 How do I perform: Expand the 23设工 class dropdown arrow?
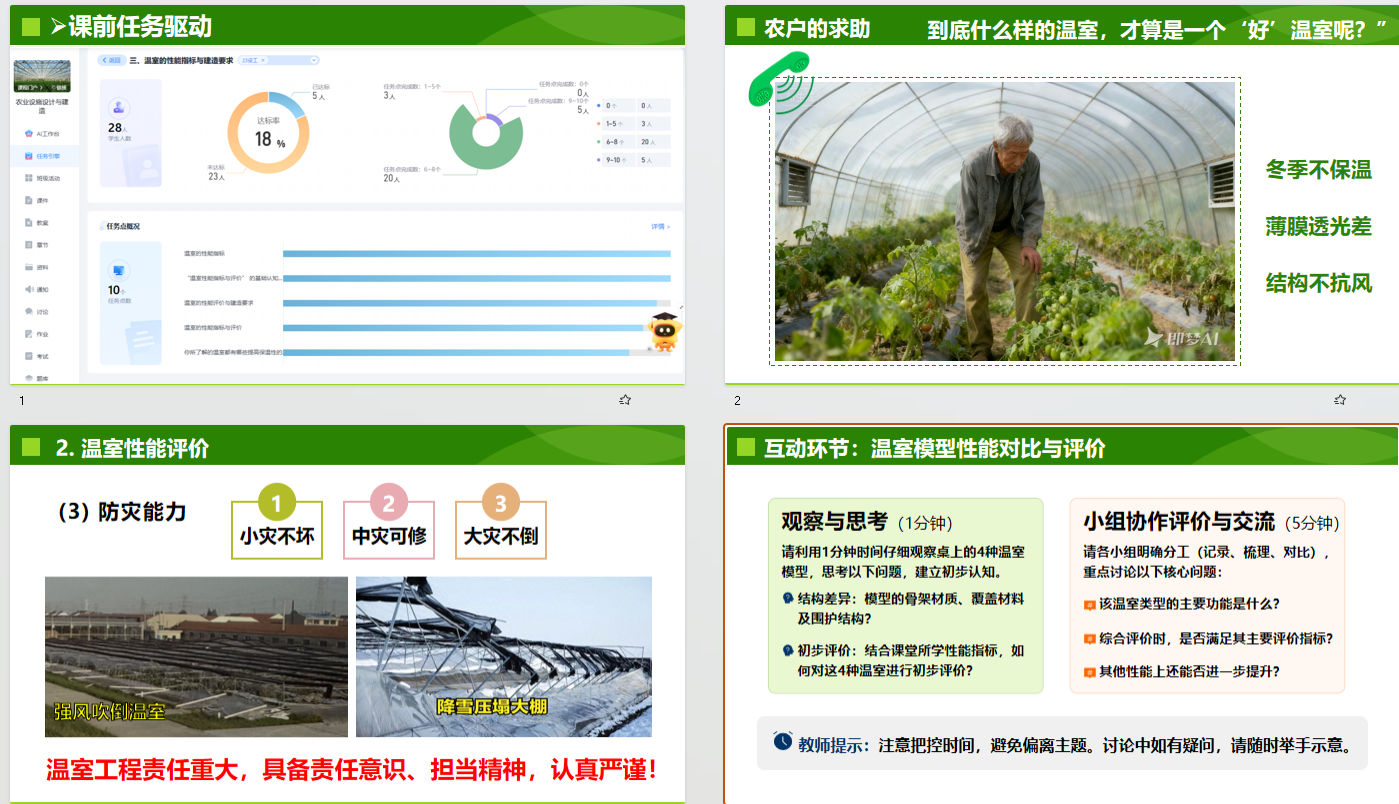(x=314, y=60)
